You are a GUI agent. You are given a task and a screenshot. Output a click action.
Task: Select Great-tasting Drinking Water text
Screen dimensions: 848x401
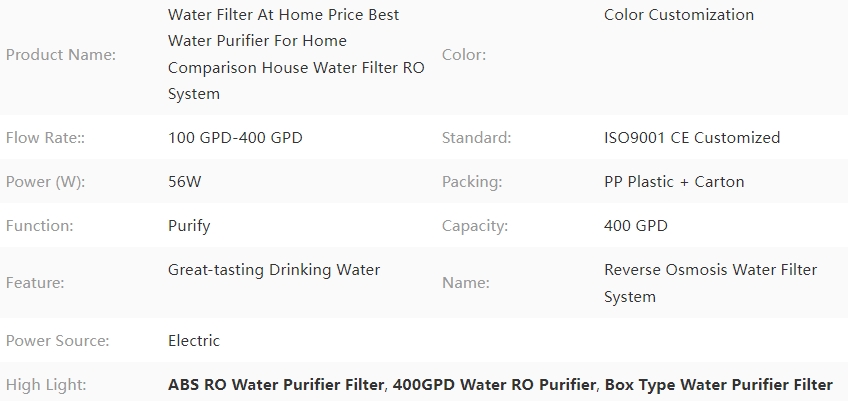(274, 270)
